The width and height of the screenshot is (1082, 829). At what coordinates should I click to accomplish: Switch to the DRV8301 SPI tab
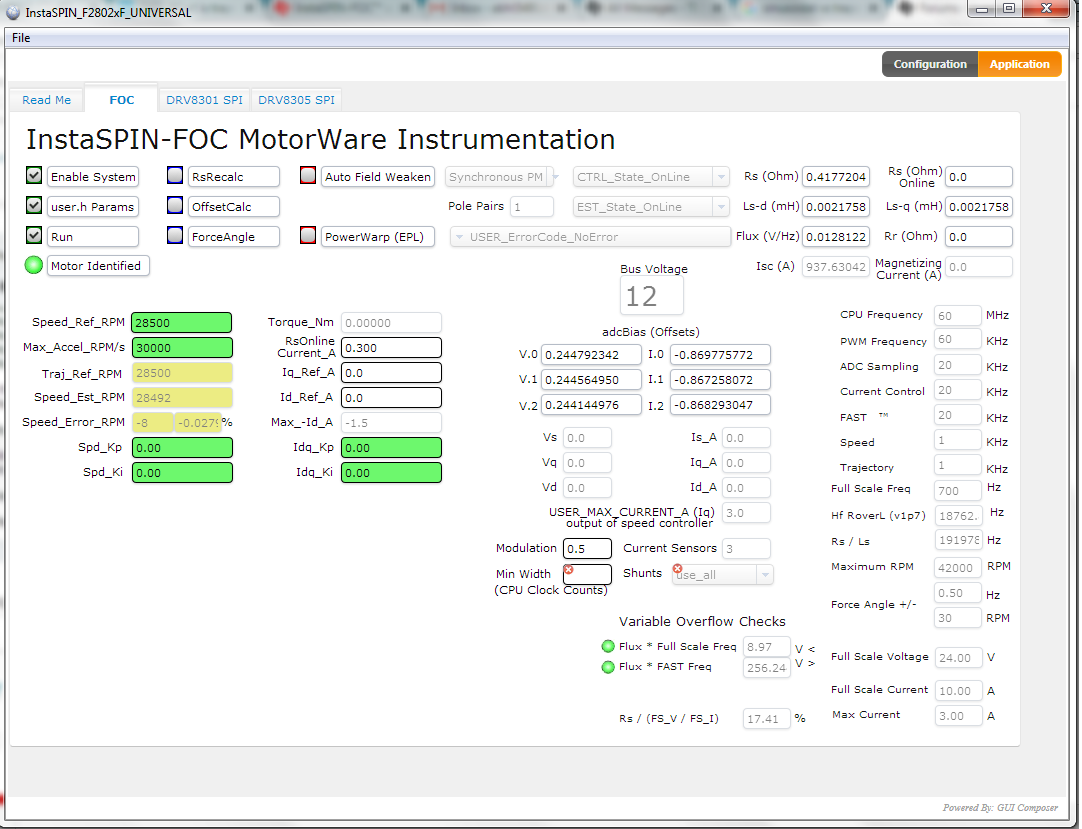coord(204,99)
